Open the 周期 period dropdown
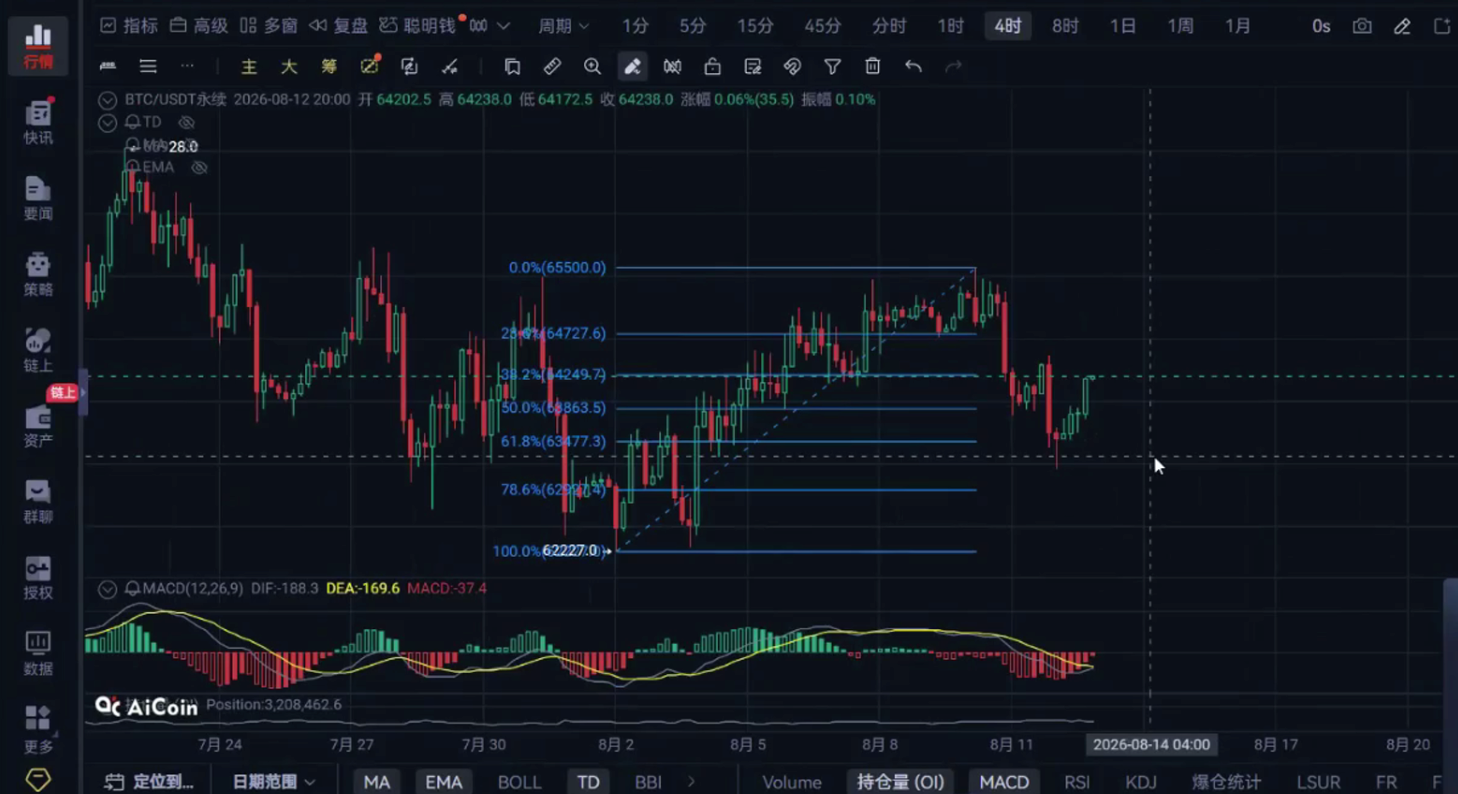1458x794 pixels. 563,26
